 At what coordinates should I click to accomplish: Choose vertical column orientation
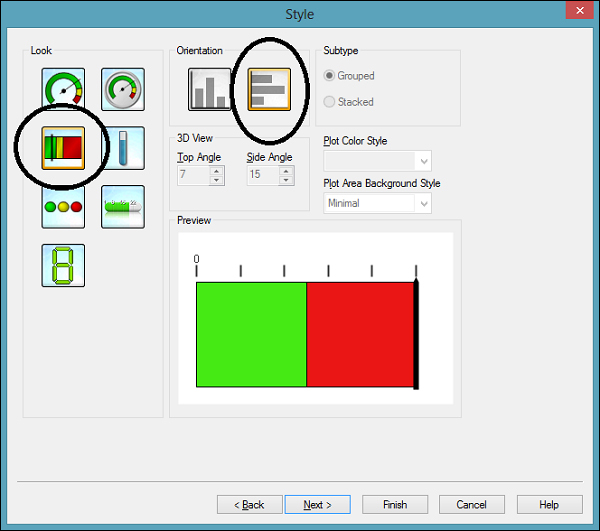click(x=209, y=89)
